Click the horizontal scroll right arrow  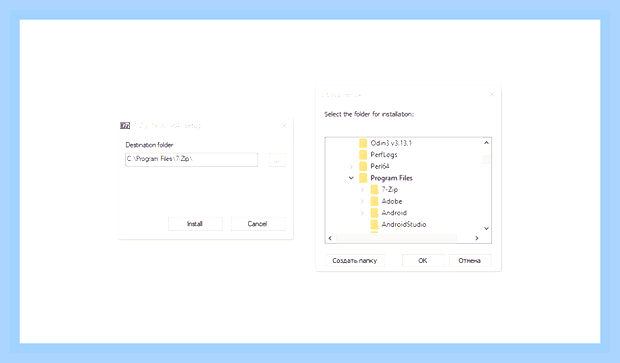(477, 238)
